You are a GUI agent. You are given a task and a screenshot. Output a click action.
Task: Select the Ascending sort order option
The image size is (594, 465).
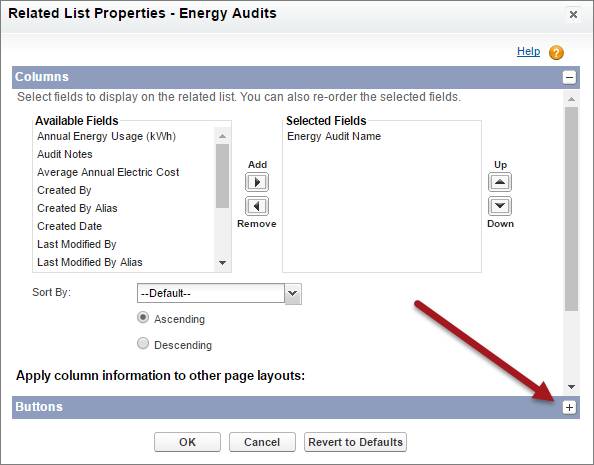click(143, 318)
